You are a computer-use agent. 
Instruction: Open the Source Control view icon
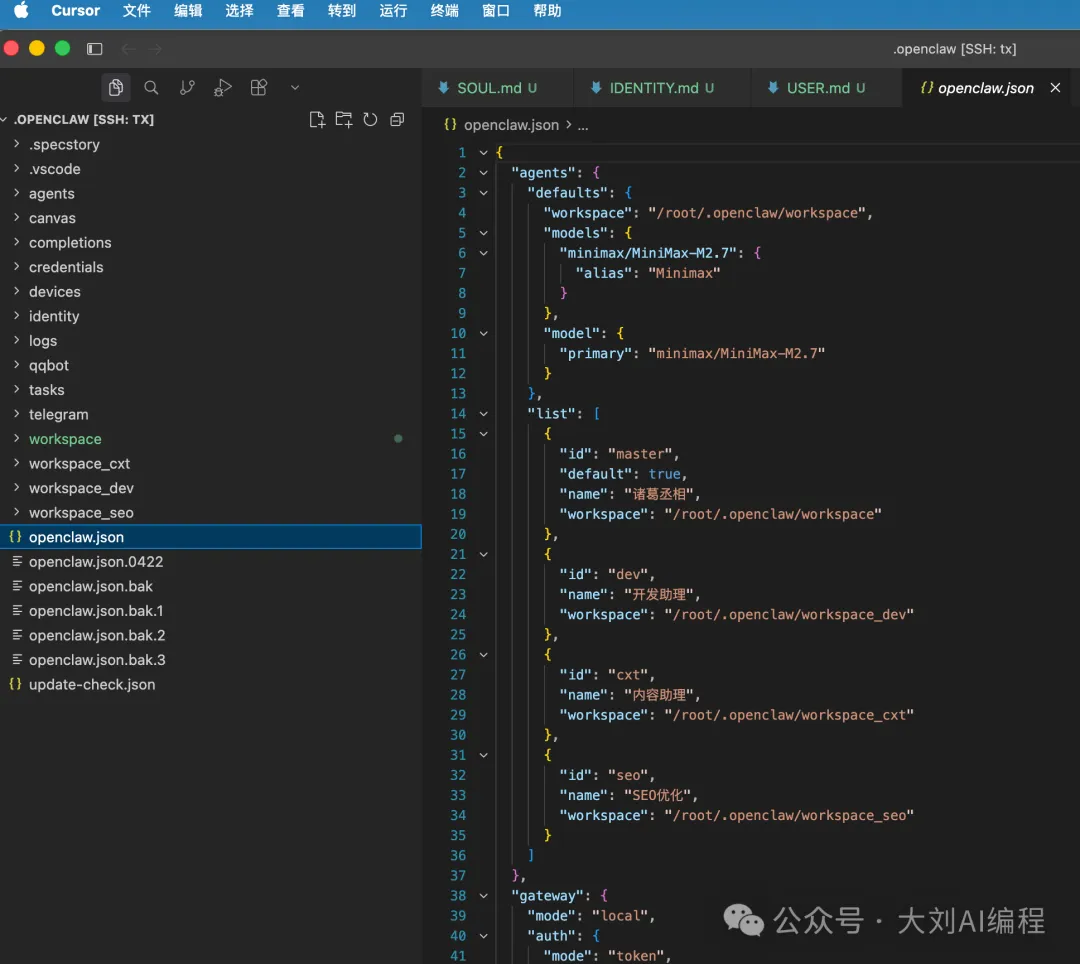tap(187, 88)
